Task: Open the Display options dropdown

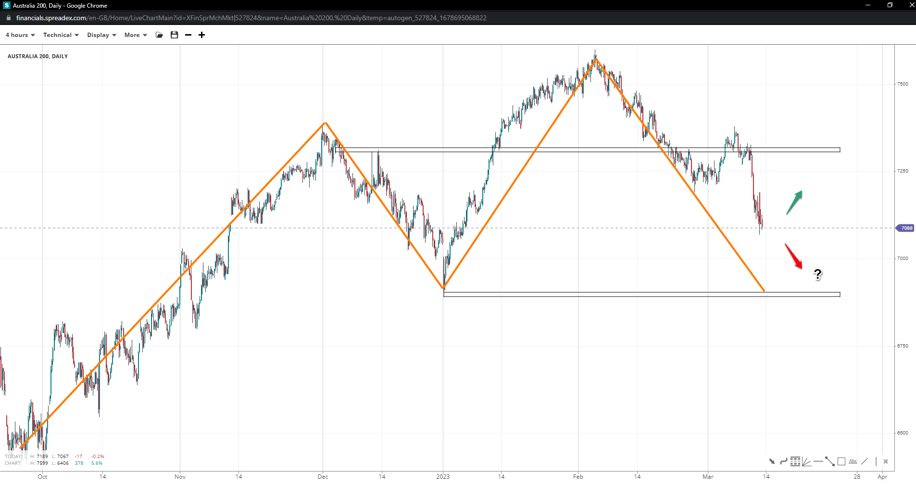Action: coord(101,35)
